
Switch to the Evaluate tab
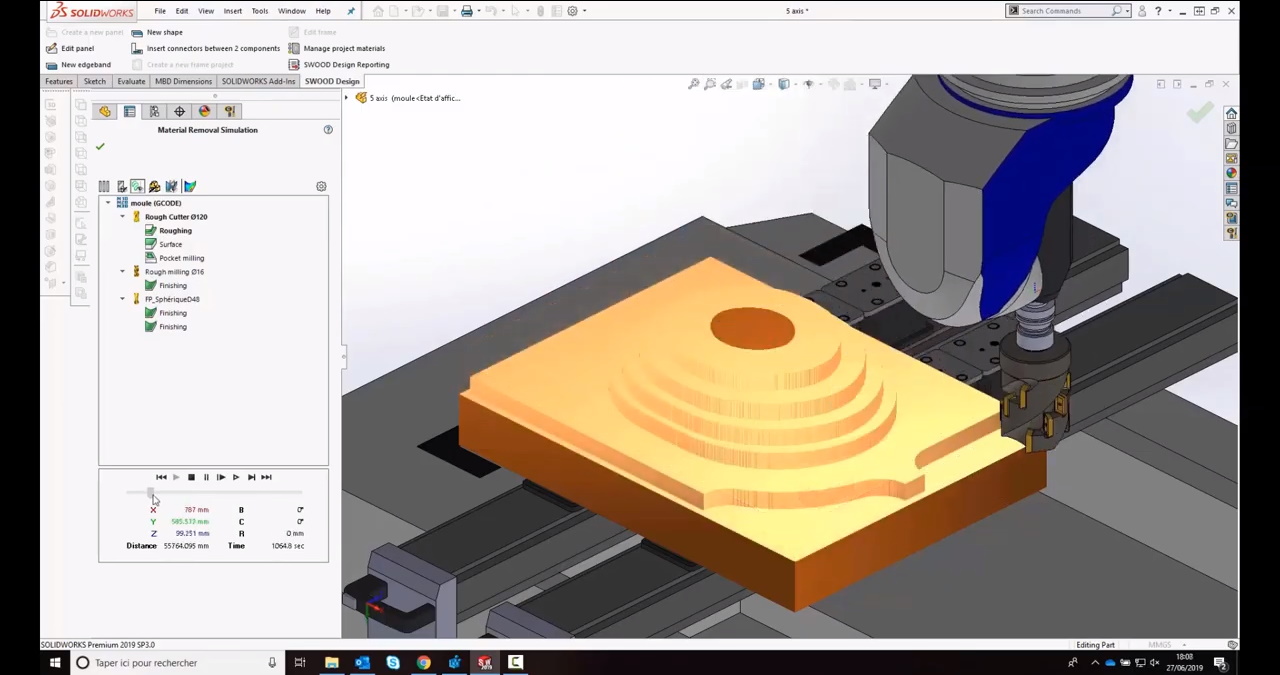131,81
